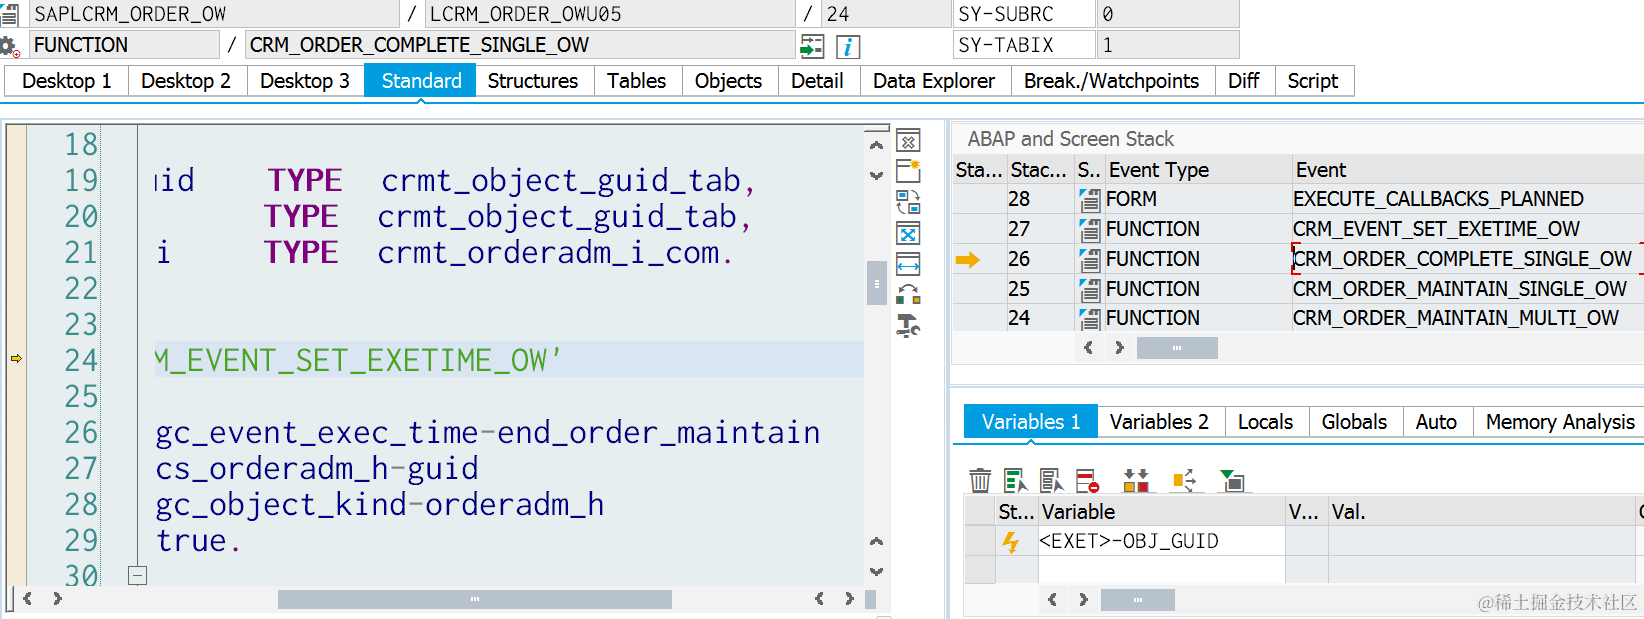This screenshot has height=619, width=1644.
Task: Click CRM_ORDER_MAINTAIN_SINGLE_OW stack event
Action: coord(1460,289)
